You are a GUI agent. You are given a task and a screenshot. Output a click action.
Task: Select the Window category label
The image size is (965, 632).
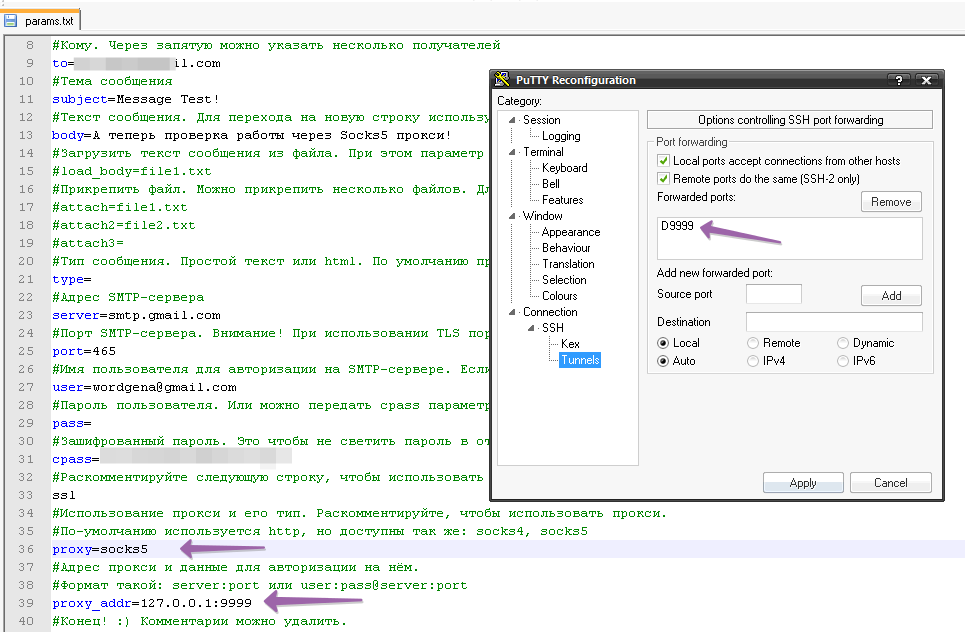pyautogui.click(x=543, y=216)
